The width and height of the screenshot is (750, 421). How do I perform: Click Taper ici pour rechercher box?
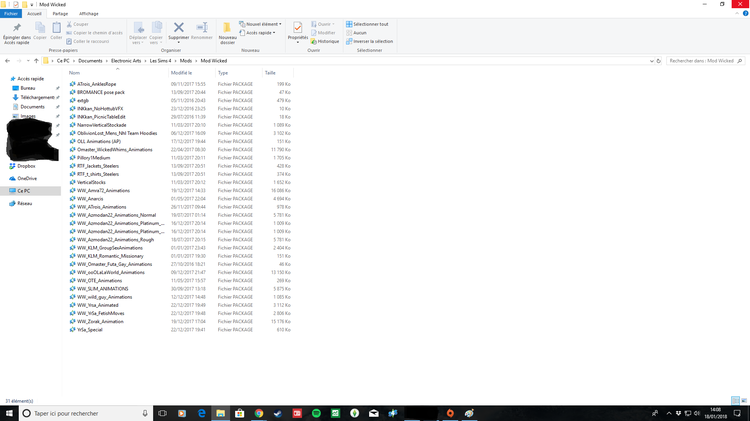86,413
